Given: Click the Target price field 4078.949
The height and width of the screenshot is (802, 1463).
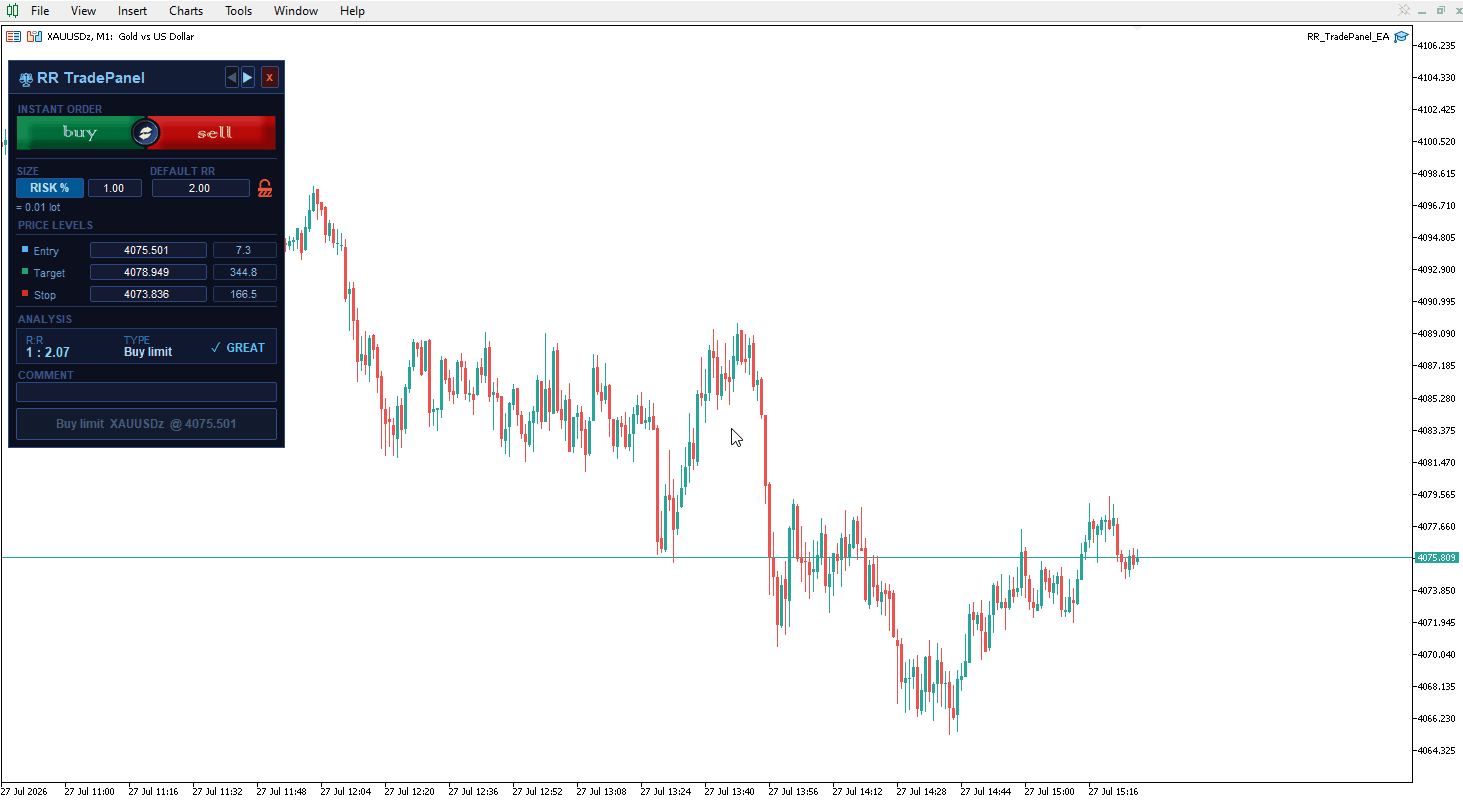Looking at the screenshot, I should [148, 272].
